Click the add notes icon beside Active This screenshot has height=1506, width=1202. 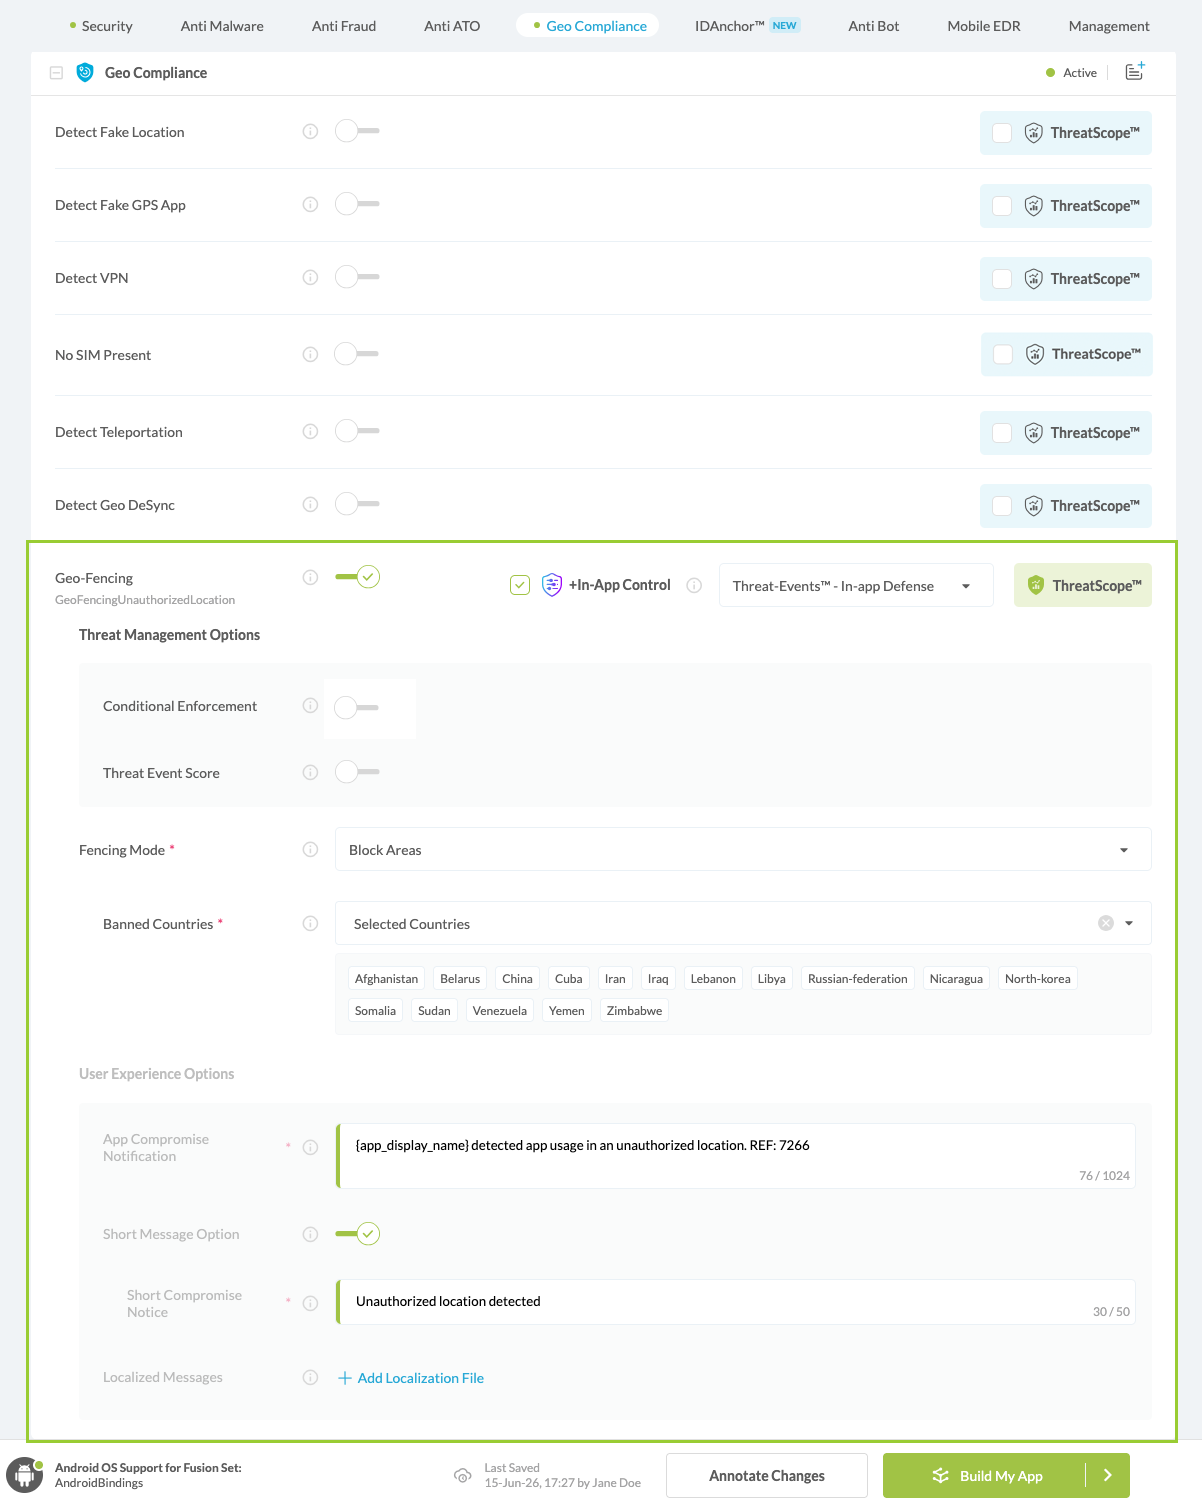1135,72
